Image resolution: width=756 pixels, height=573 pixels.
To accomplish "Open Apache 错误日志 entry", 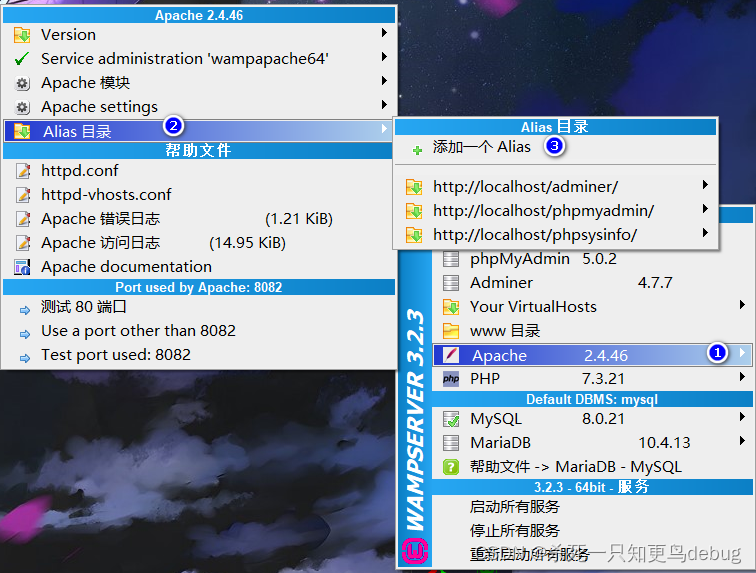I will [x=199, y=219].
